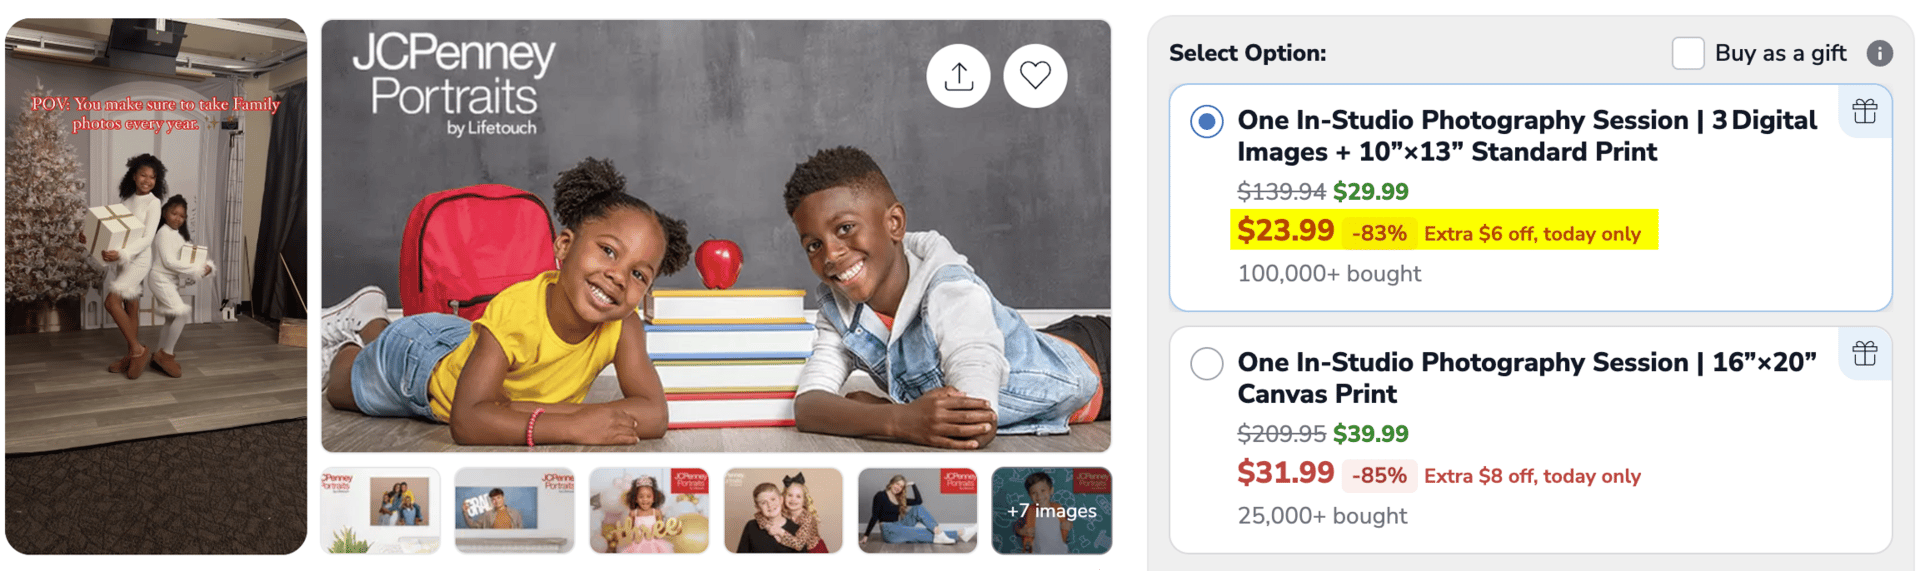View the family portrait frame thumbnail
The height and width of the screenshot is (571, 1920).
coord(380,511)
